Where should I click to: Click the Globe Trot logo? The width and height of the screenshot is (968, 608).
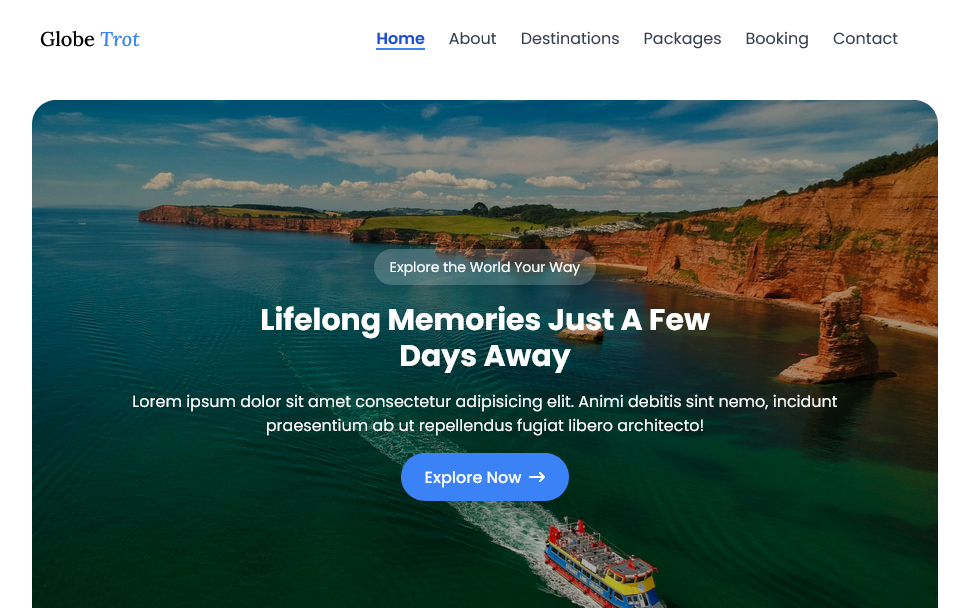pyautogui.click(x=90, y=39)
